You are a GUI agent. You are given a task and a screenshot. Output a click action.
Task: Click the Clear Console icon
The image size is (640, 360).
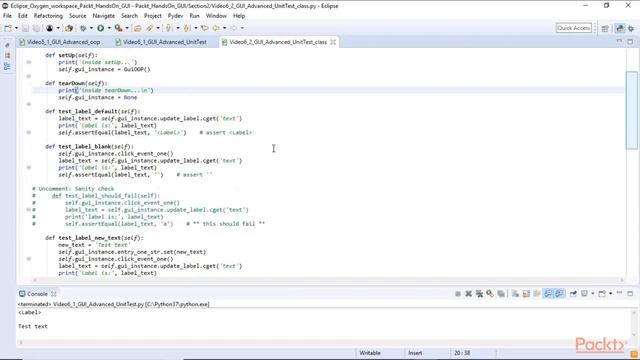click(x=516, y=294)
